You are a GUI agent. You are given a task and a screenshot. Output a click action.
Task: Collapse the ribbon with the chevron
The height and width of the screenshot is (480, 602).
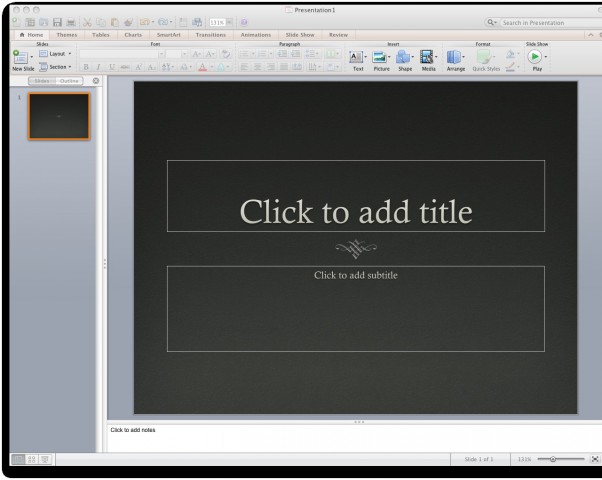590,35
